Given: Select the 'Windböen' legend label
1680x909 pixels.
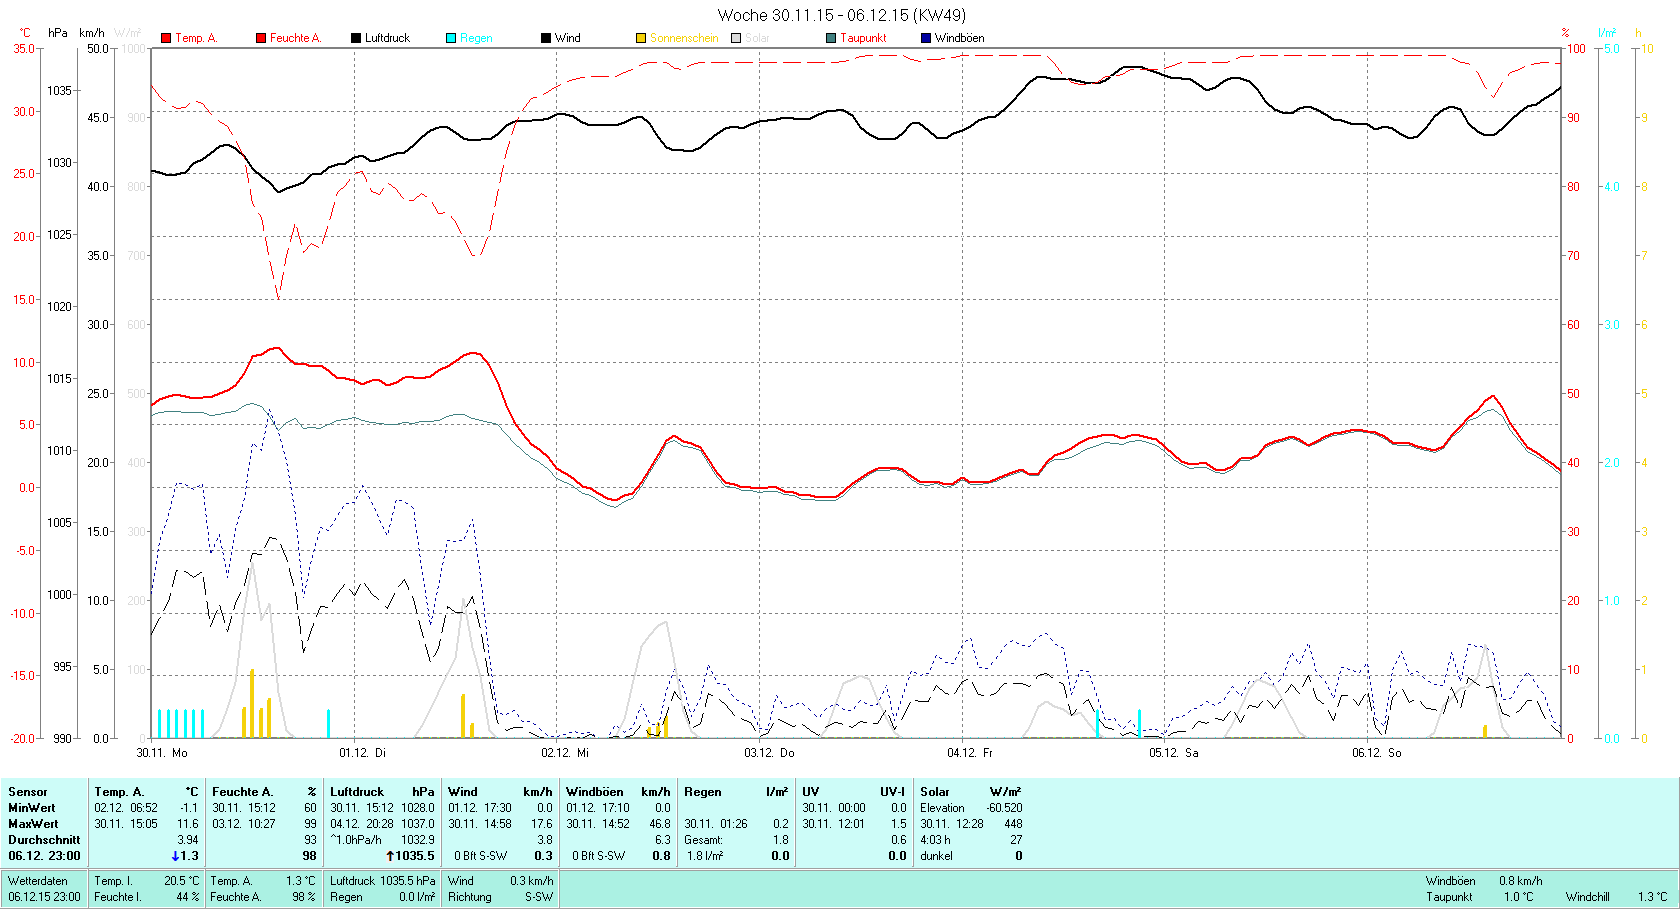Looking at the screenshot, I should [x=959, y=38].
